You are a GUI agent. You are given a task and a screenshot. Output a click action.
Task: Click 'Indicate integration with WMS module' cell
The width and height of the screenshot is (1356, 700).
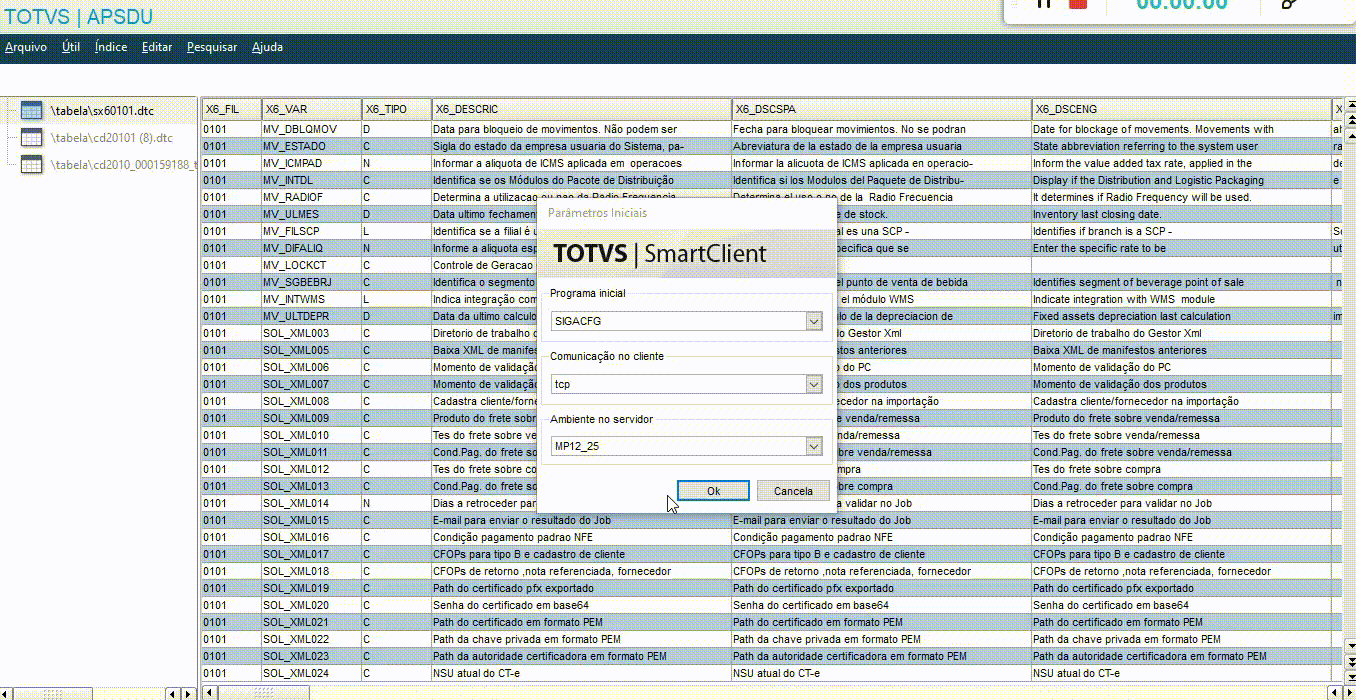[x=1181, y=299]
